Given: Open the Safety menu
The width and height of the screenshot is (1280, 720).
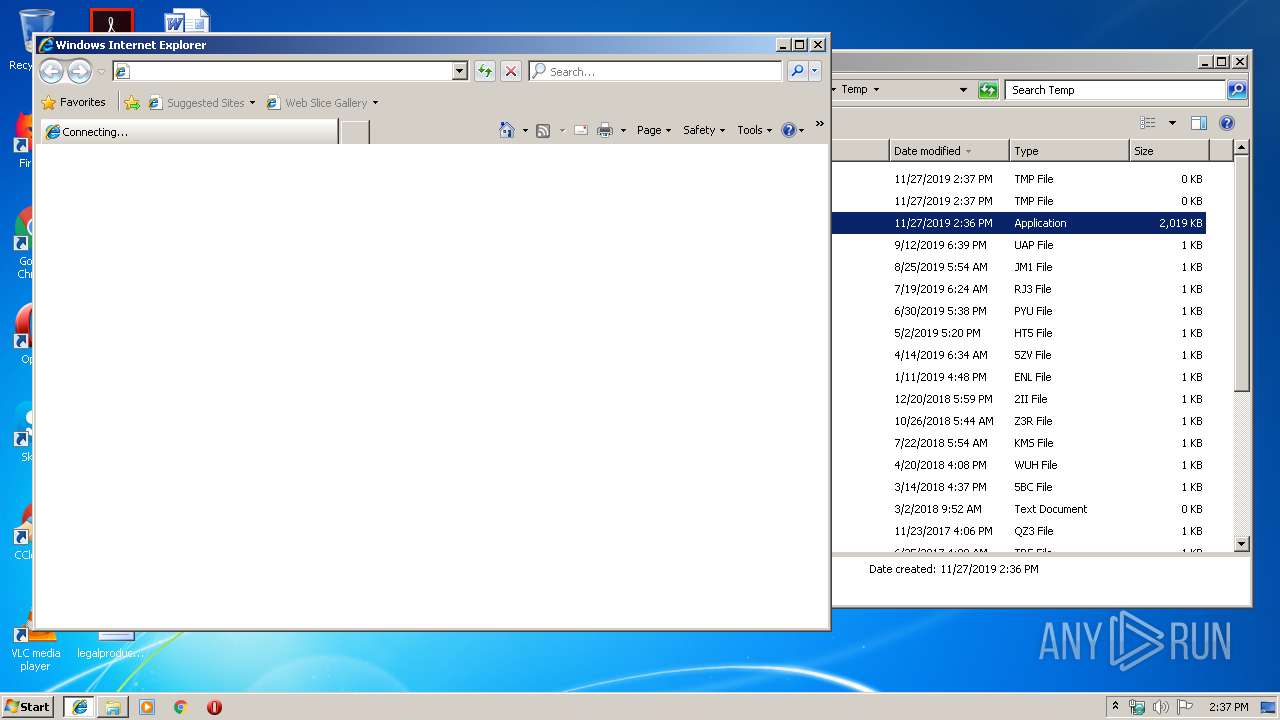Looking at the screenshot, I should [x=704, y=130].
